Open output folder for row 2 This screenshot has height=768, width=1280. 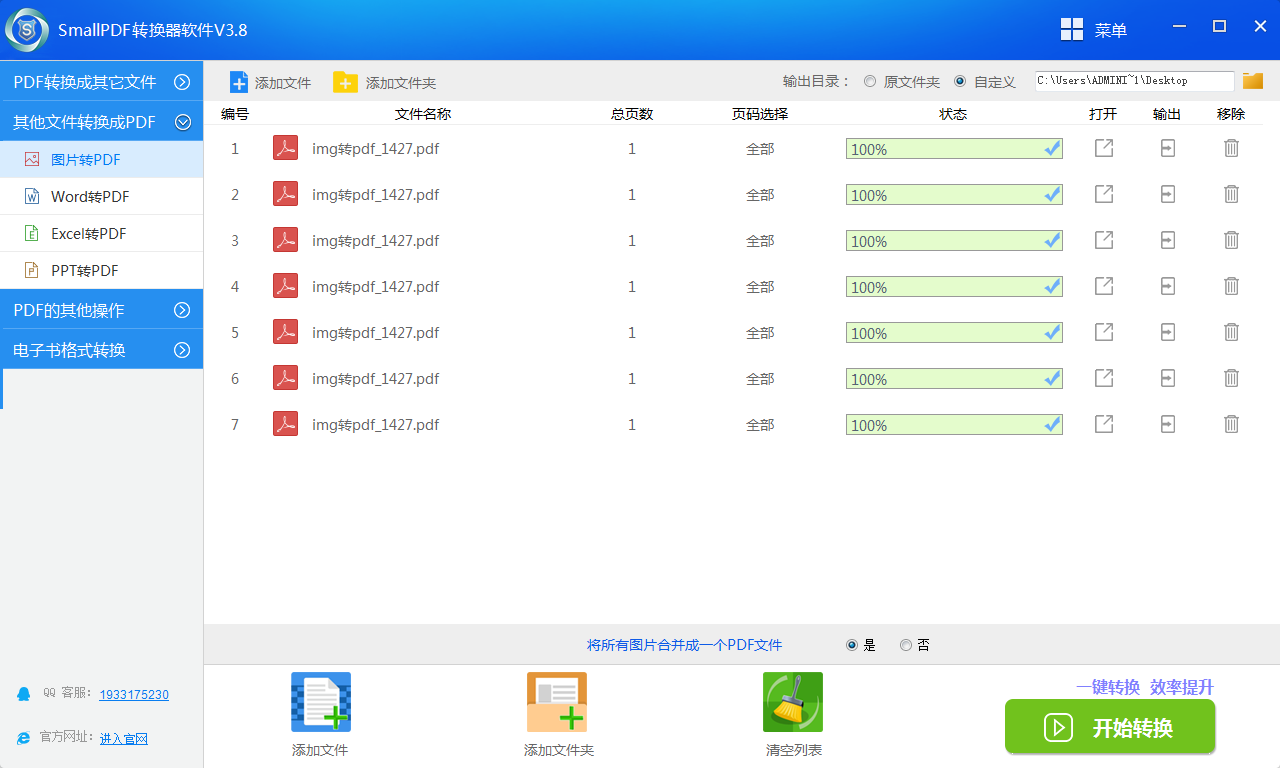point(1168,194)
